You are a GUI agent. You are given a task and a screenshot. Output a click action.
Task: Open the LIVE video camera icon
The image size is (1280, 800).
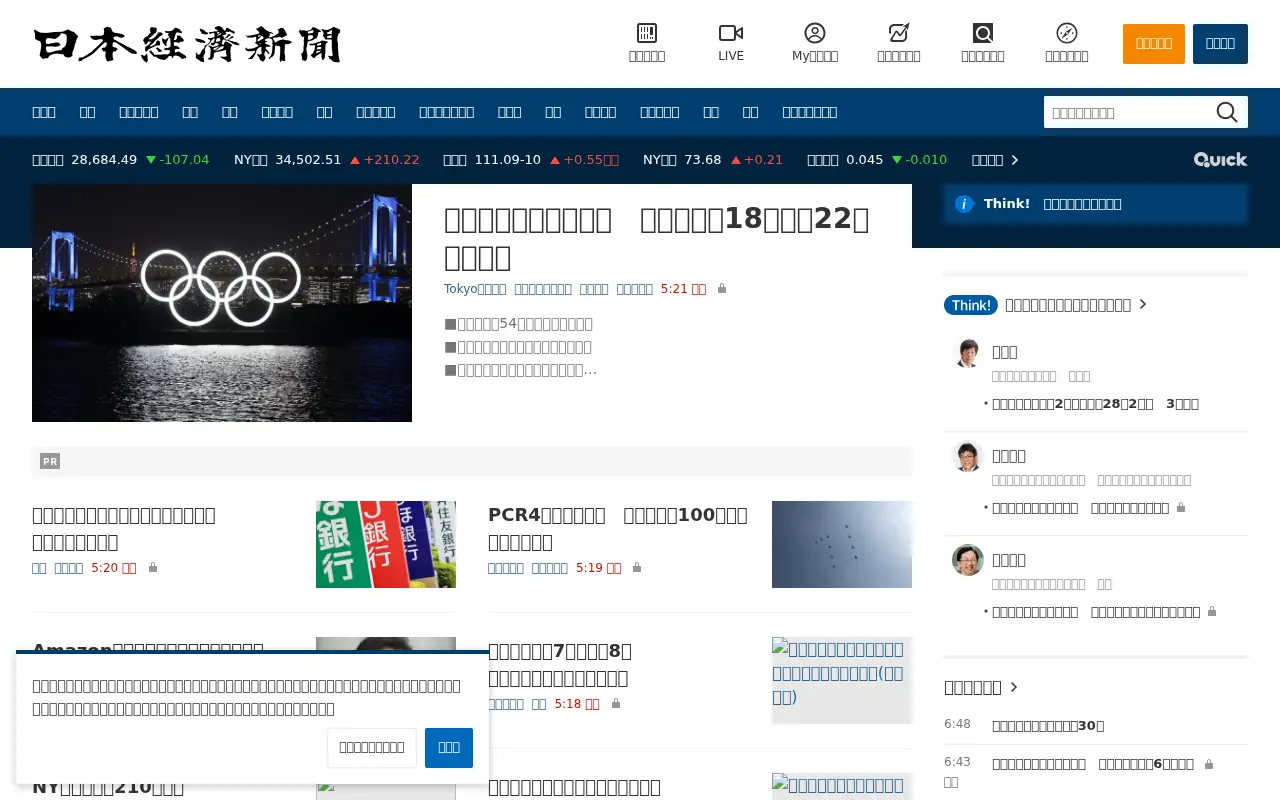click(731, 33)
